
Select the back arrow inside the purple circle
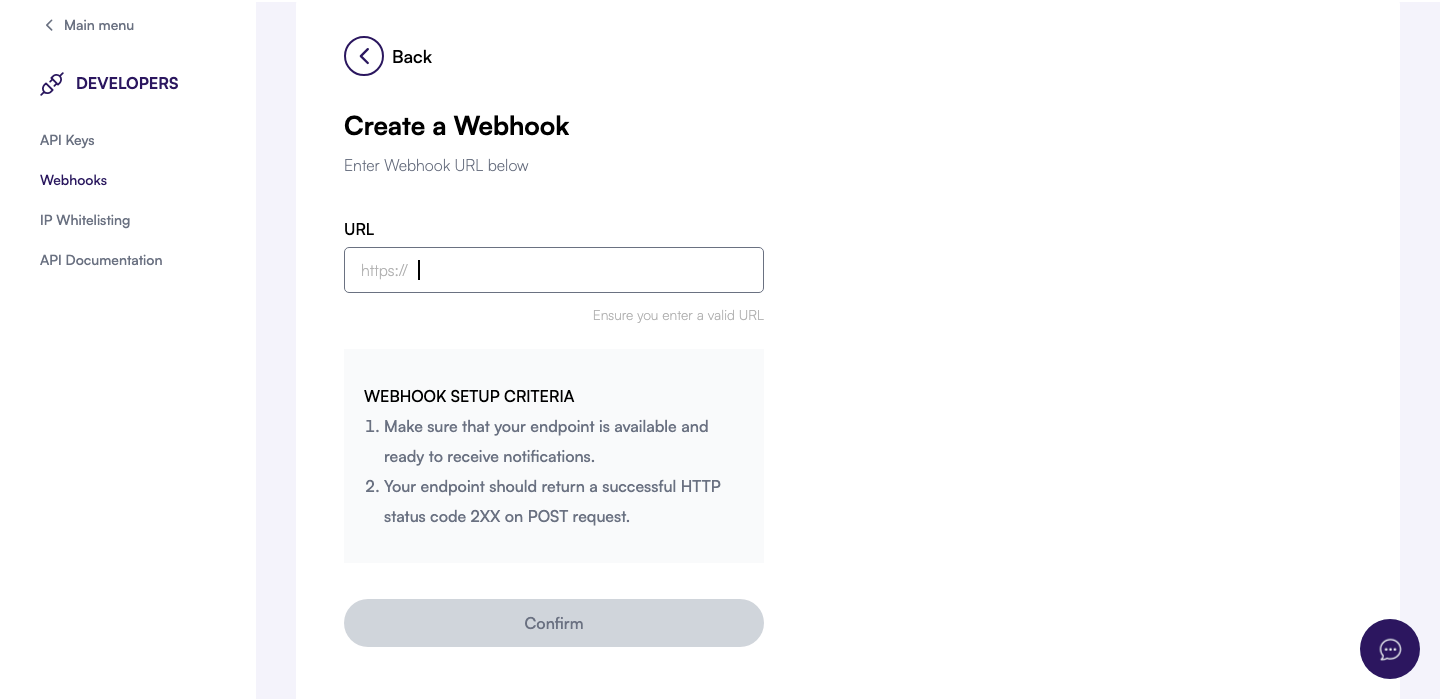[x=364, y=56]
